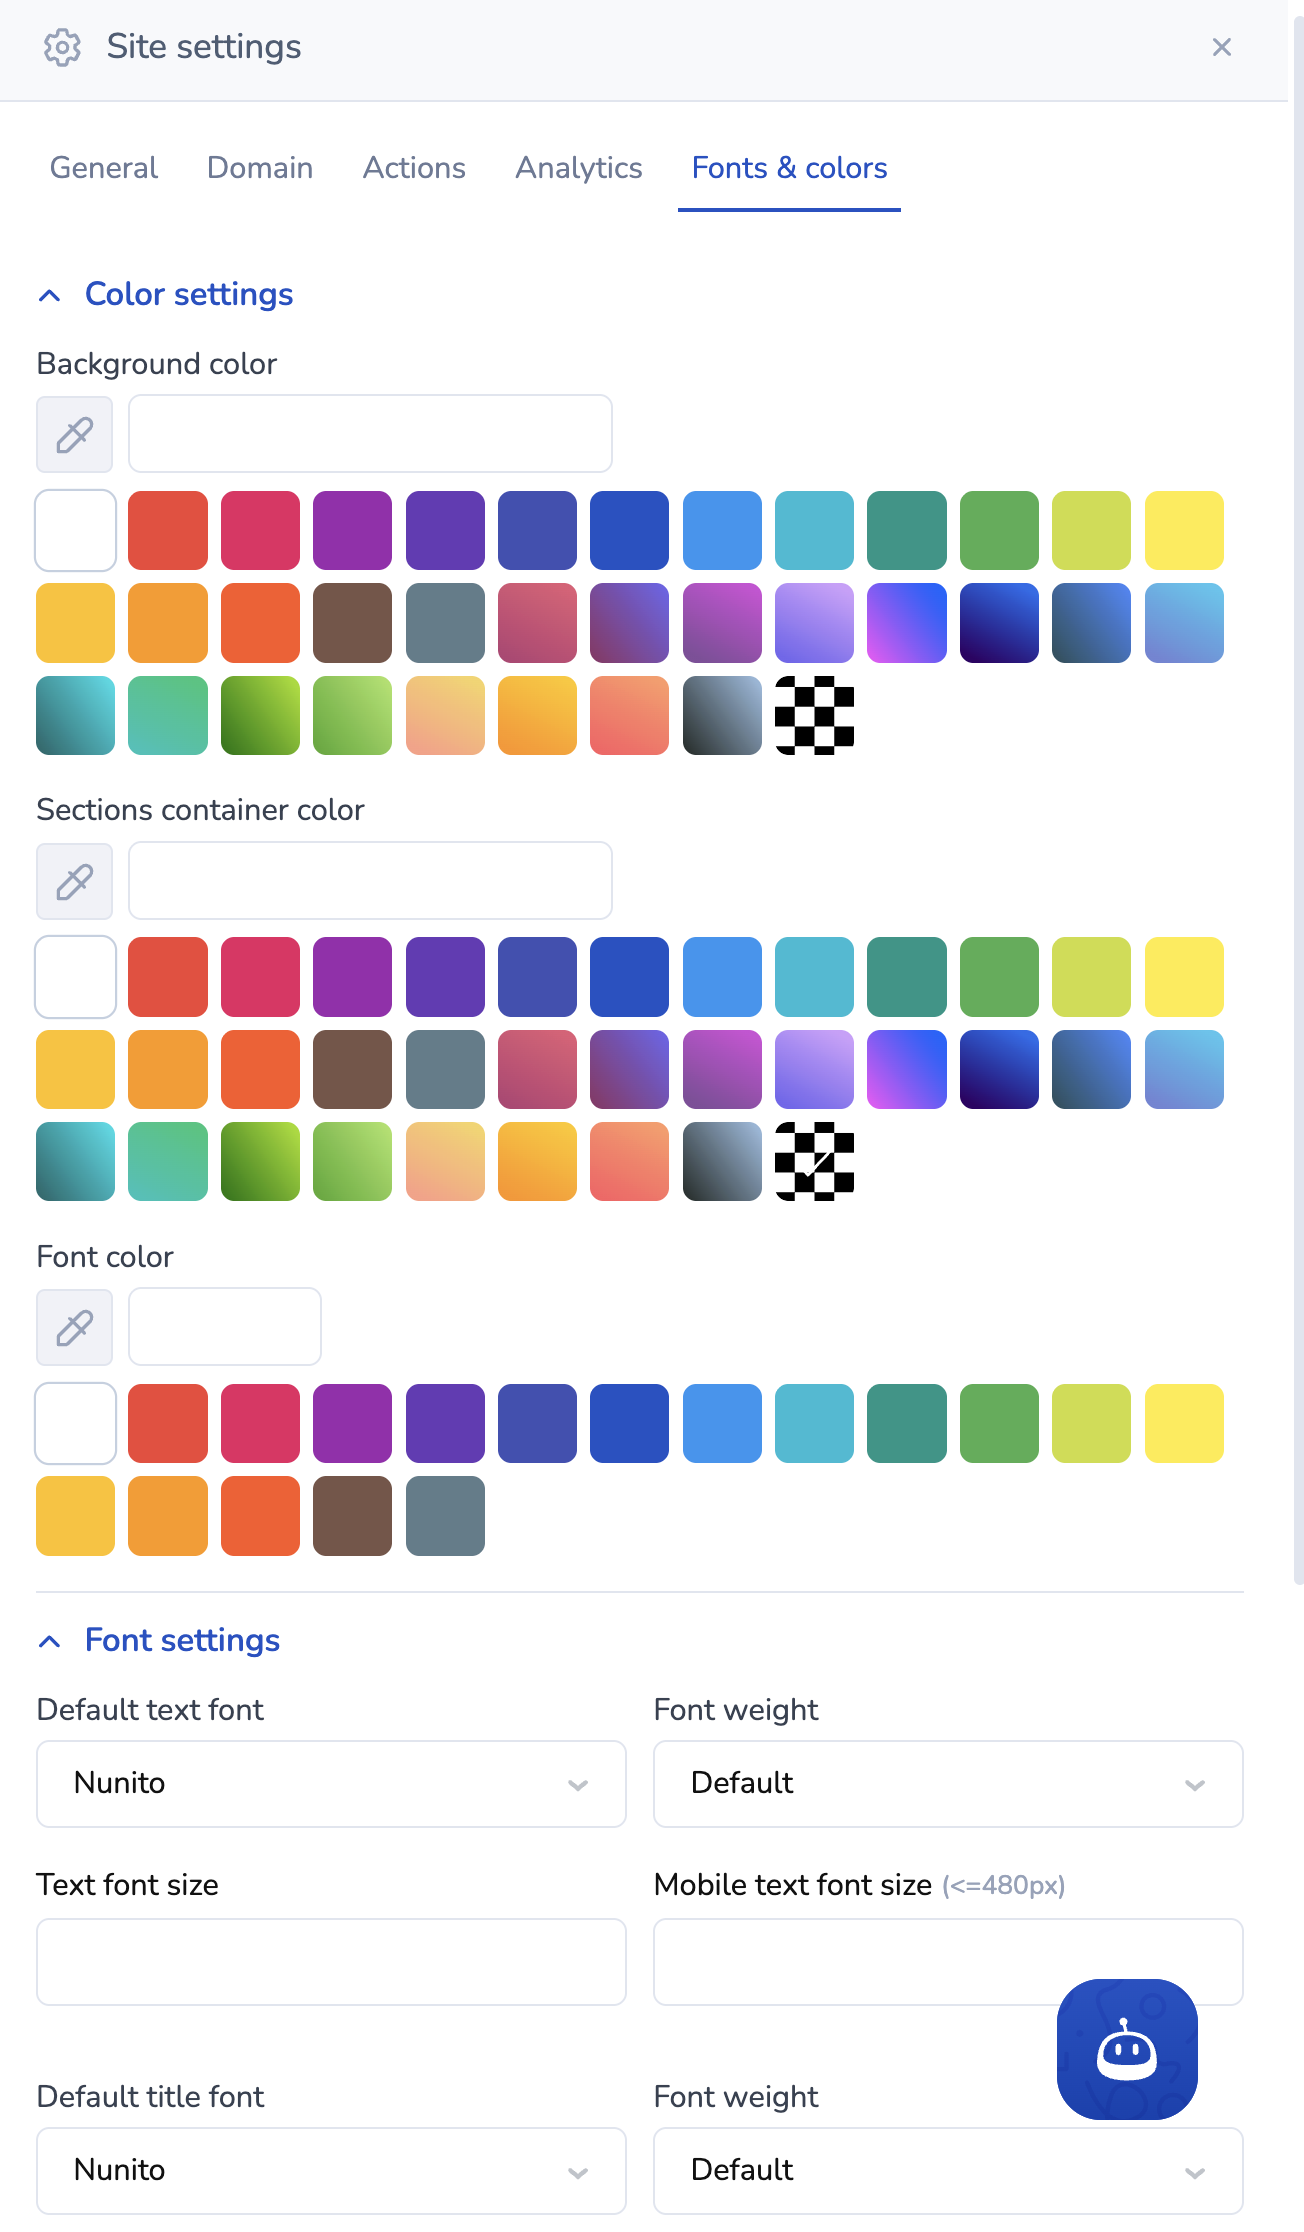The height and width of the screenshot is (2232, 1304).
Task: Click the Site settings gear icon
Action: [x=62, y=47]
